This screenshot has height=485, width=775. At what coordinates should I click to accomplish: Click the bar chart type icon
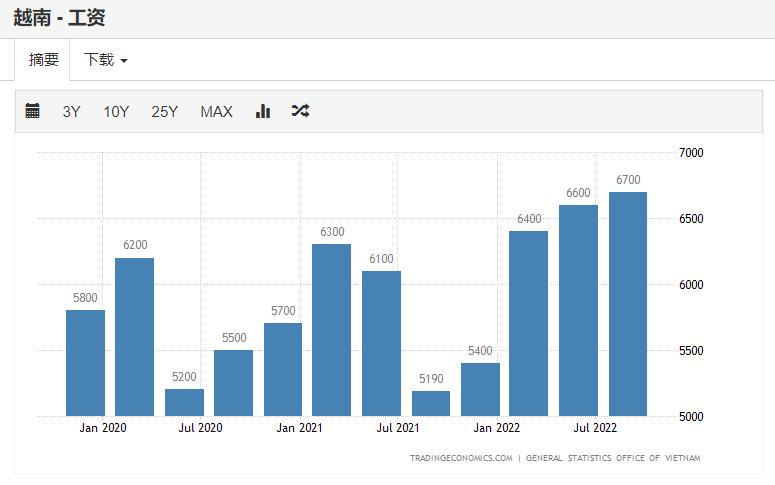(263, 111)
